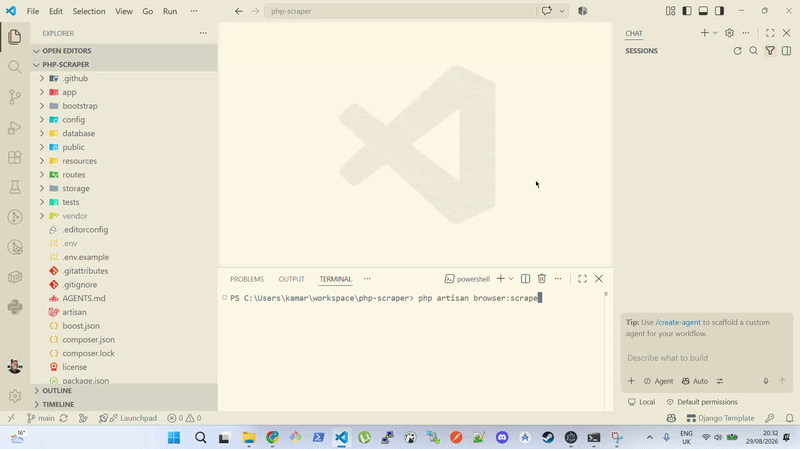This screenshot has height=449, width=800.
Task: Open the Windows Start menu
Action: tap(174, 437)
